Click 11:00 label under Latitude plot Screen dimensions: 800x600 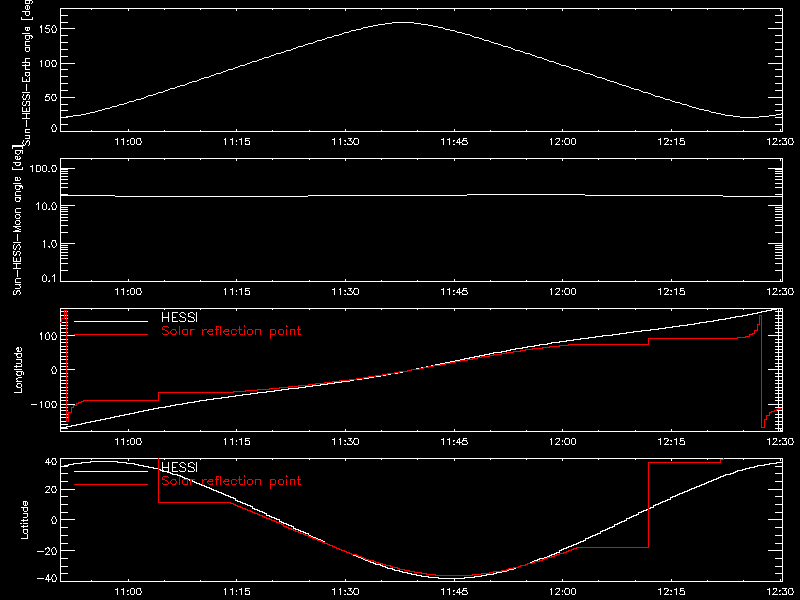(128, 592)
